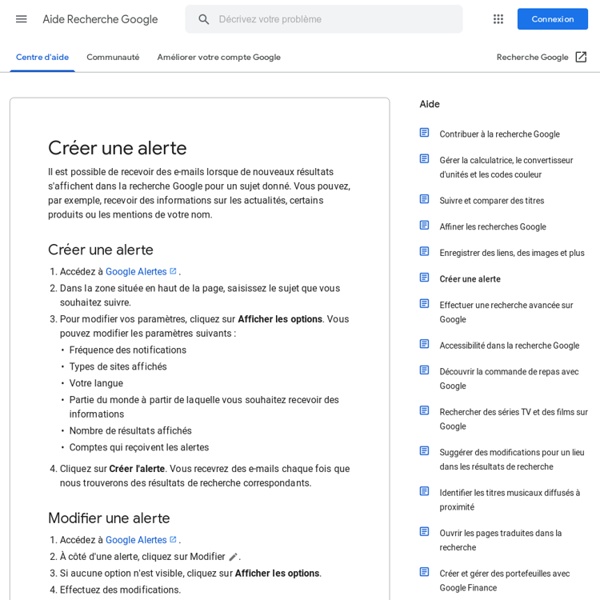Open the Google apps grid
Image resolution: width=600 pixels, height=600 pixels.
(x=498, y=19)
